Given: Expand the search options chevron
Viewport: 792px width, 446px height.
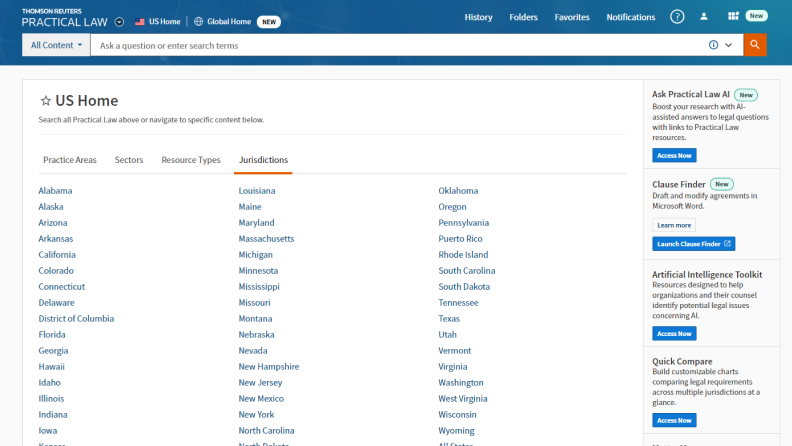Looking at the screenshot, I should 729,45.
